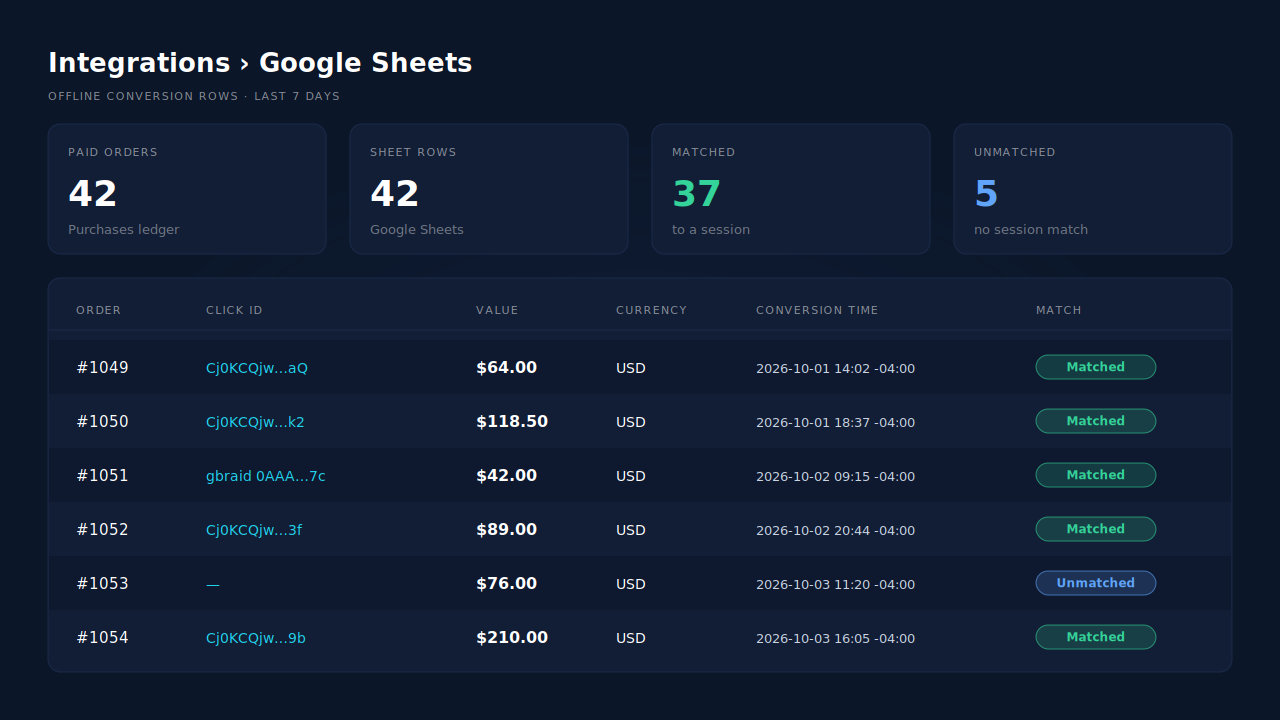The width and height of the screenshot is (1280, 720).
Task: Select order #1051
Action: [102, 475]
